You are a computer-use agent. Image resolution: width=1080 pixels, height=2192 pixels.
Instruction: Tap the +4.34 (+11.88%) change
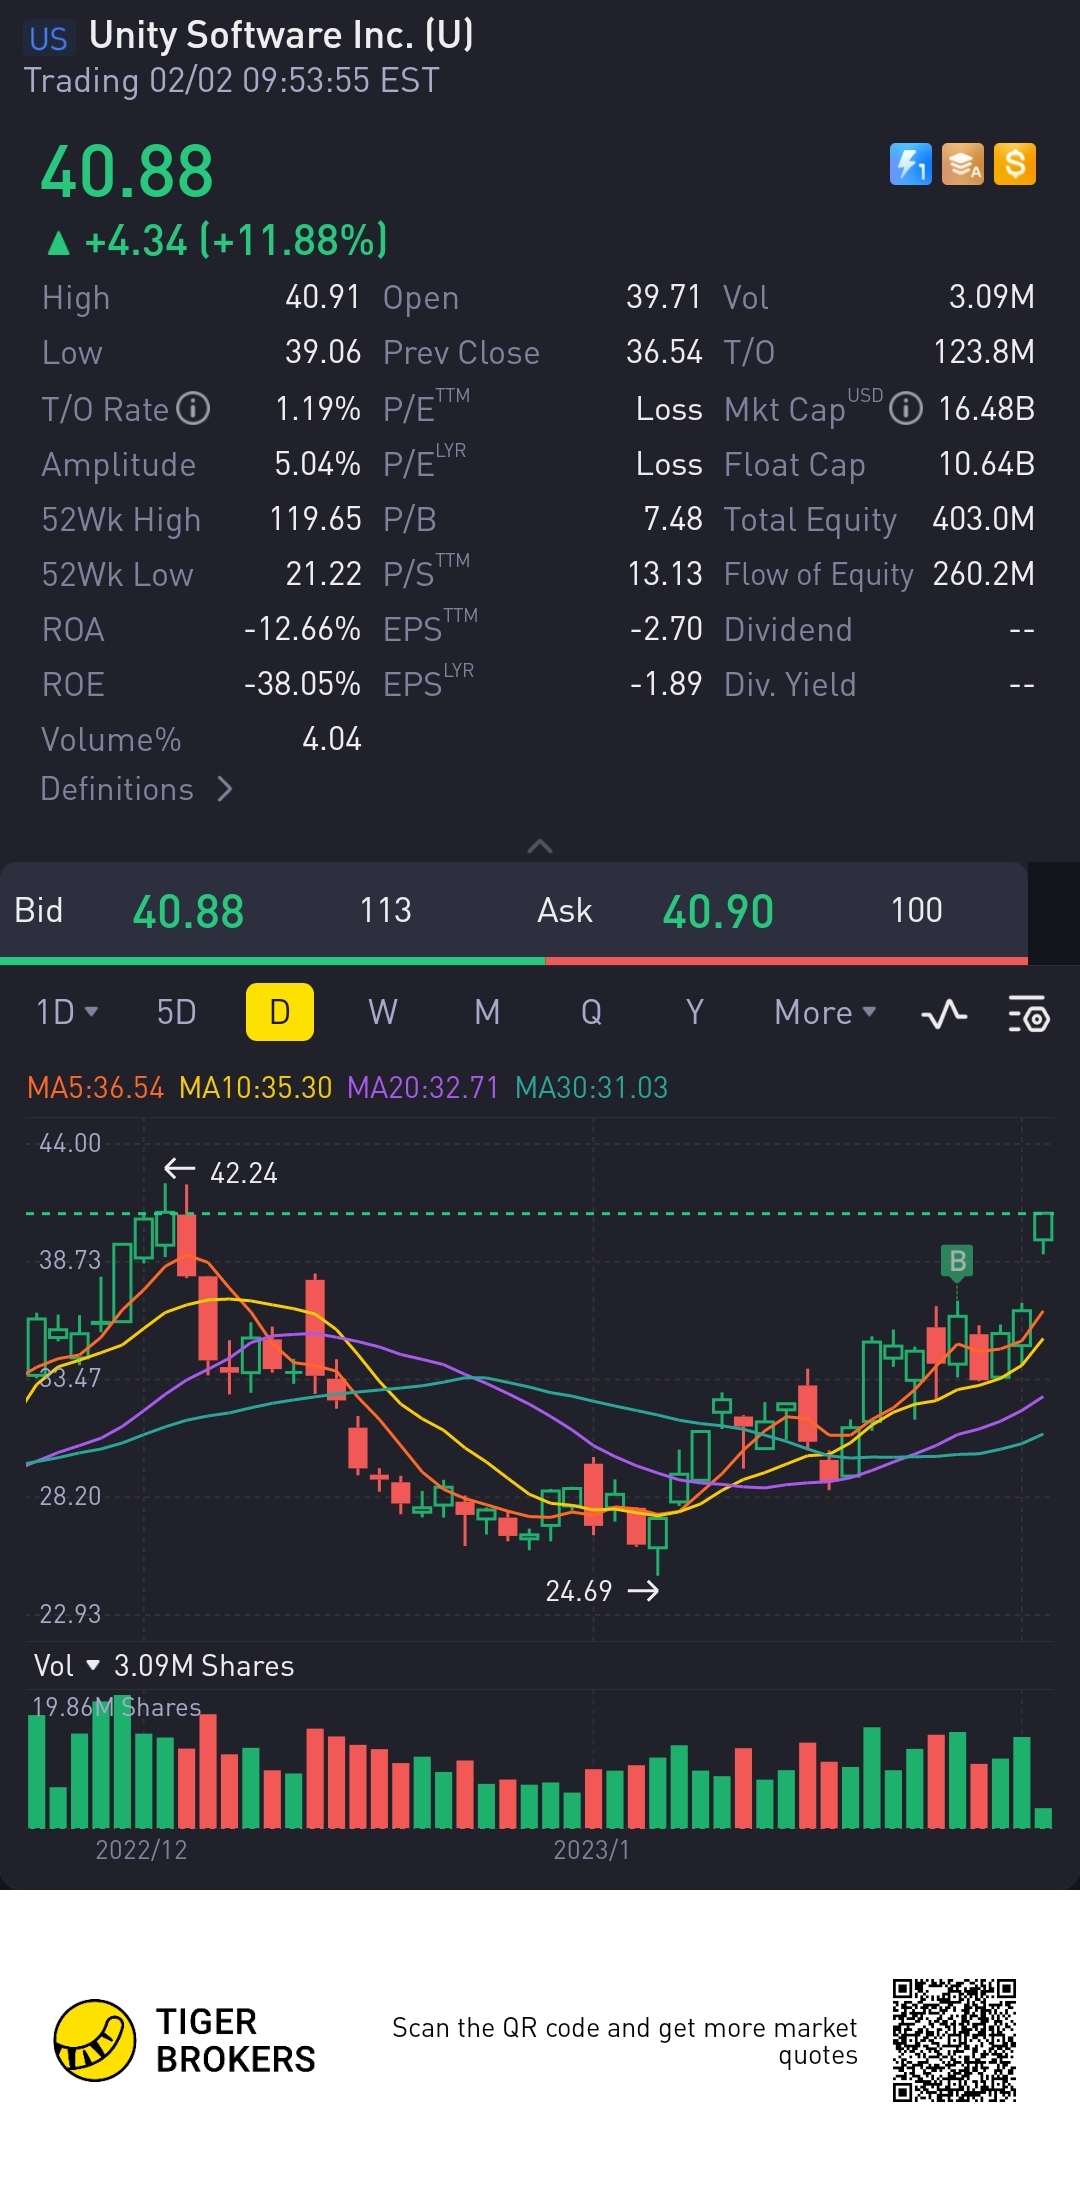(x=217, y=241)
